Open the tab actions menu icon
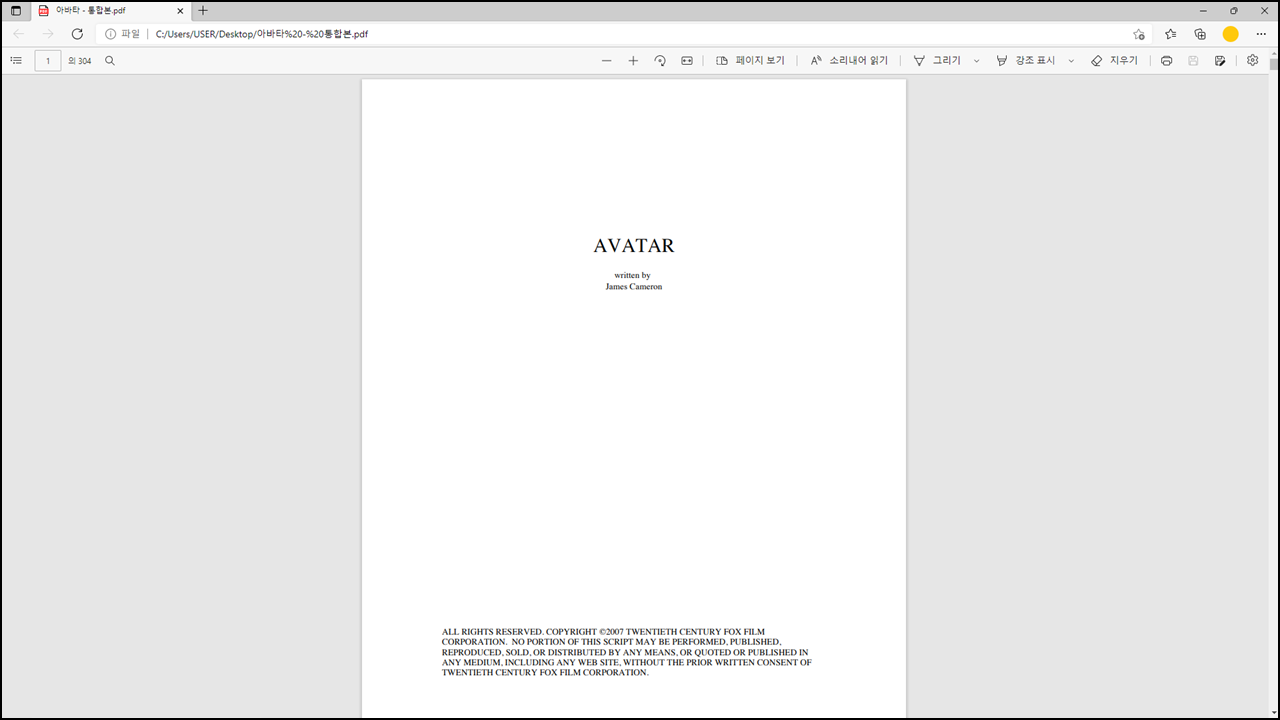This screenshot has height=720, width=1280. point(15,11)
